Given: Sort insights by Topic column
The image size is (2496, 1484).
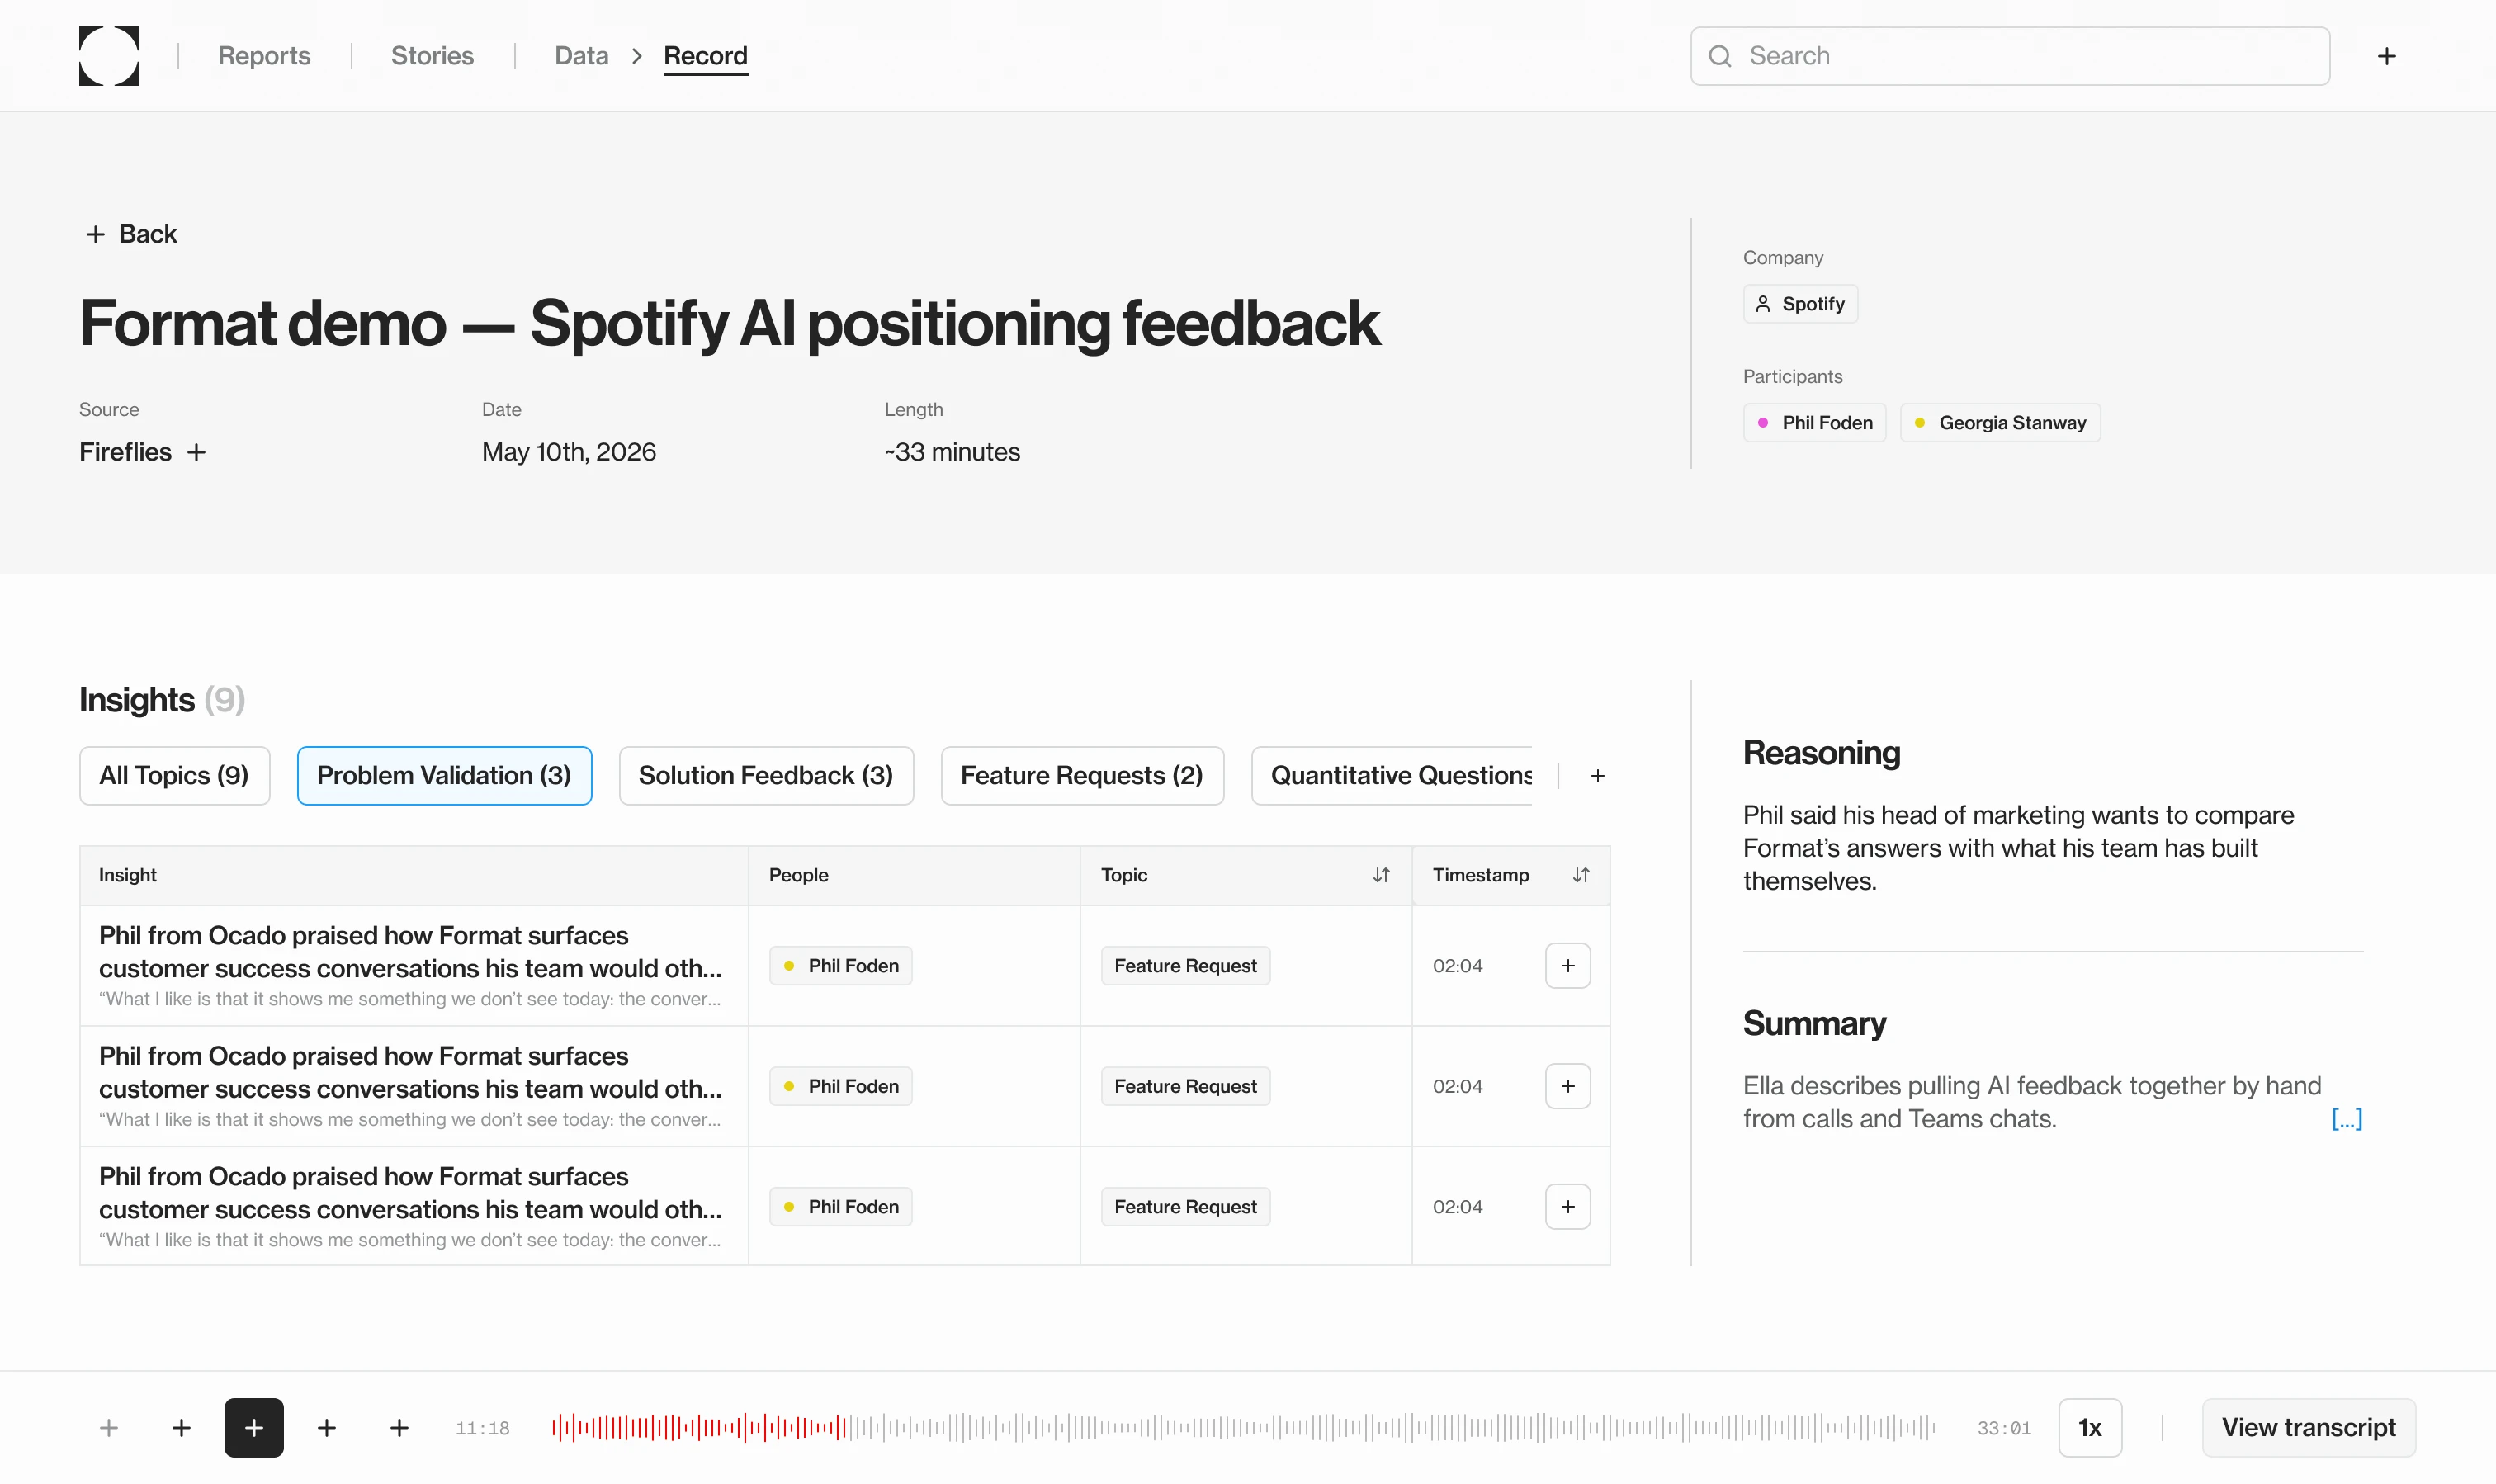Looking at the screenshot, I should (1381, 876).
